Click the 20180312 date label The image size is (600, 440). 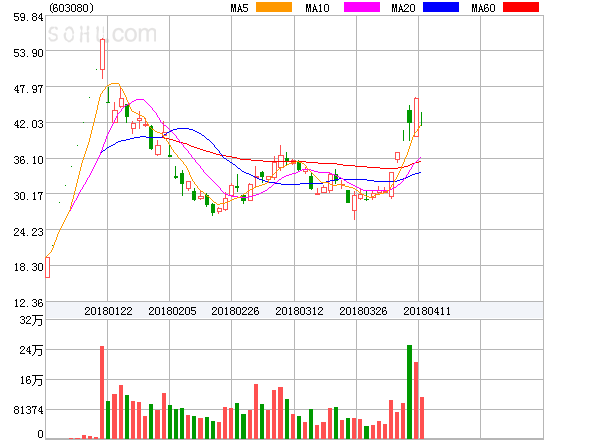click(299, 311)
